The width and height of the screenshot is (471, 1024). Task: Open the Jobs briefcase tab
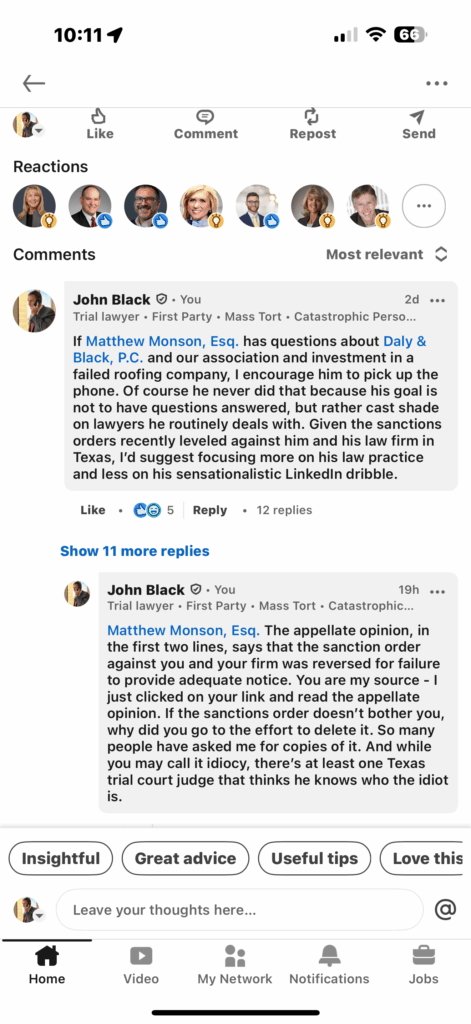[423, 965]
